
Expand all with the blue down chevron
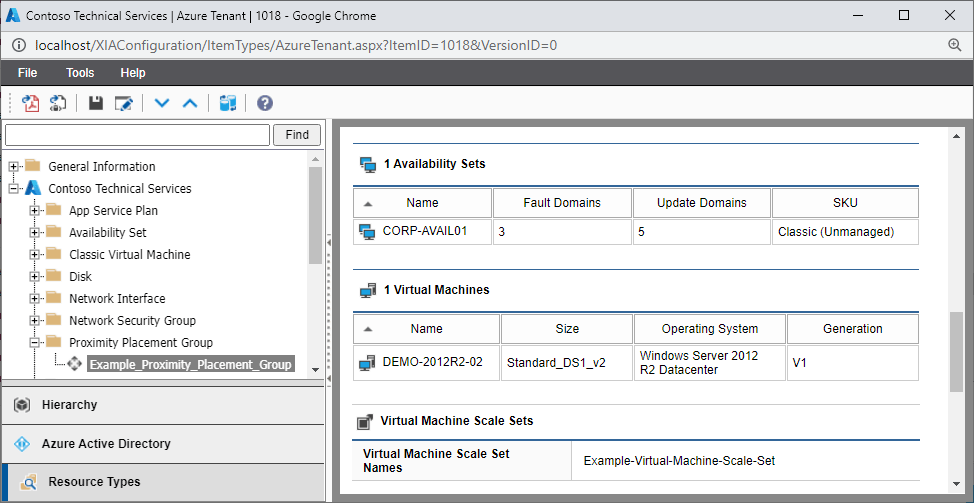point(162,103)
